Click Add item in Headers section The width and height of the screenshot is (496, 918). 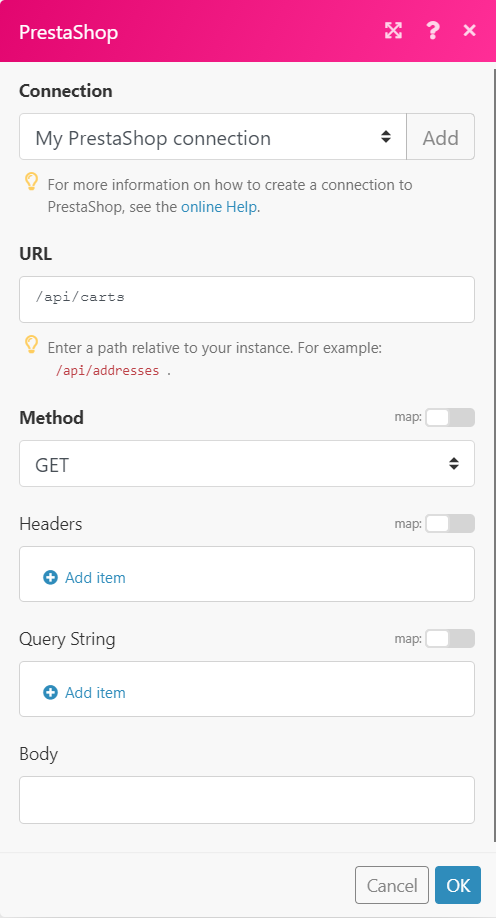click(95, 578)
